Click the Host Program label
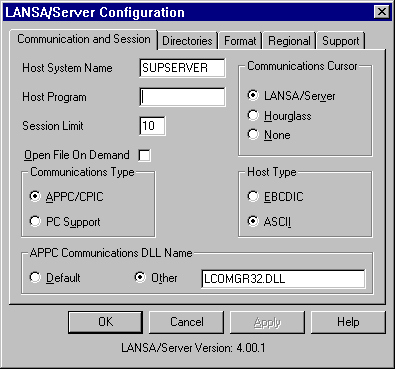 54,97
